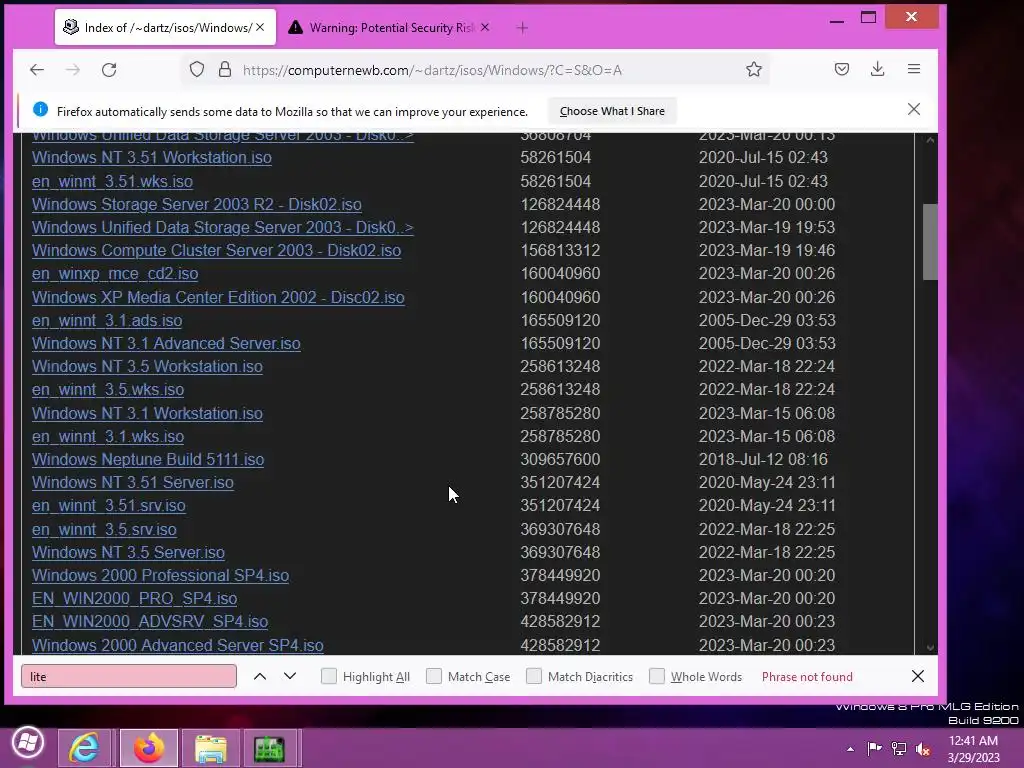The height and width of the screenshot is (768, 1024).
Task: Close the find bar
Action: pyautogui.click(x=918, y=677)
